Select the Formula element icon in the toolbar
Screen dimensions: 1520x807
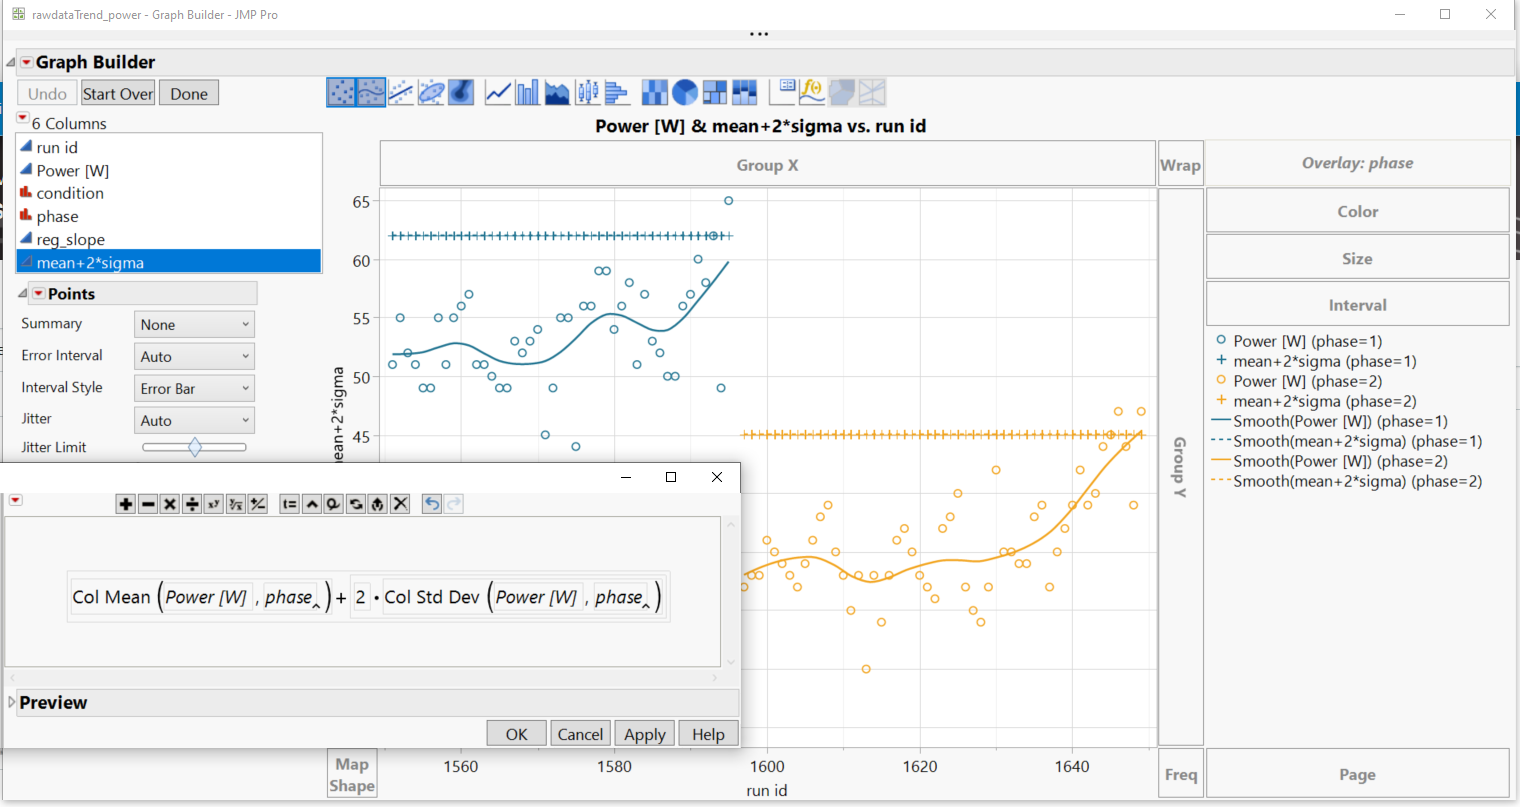811,91
